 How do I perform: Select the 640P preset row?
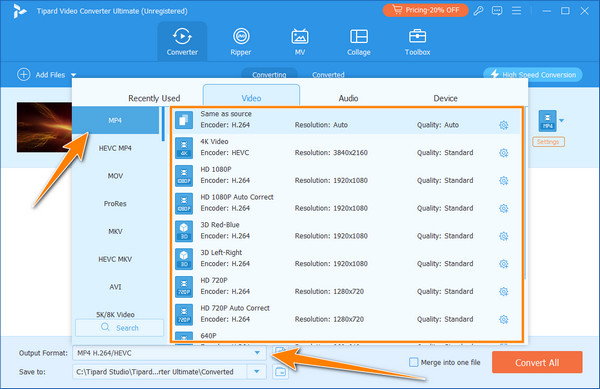coord(346,336)
